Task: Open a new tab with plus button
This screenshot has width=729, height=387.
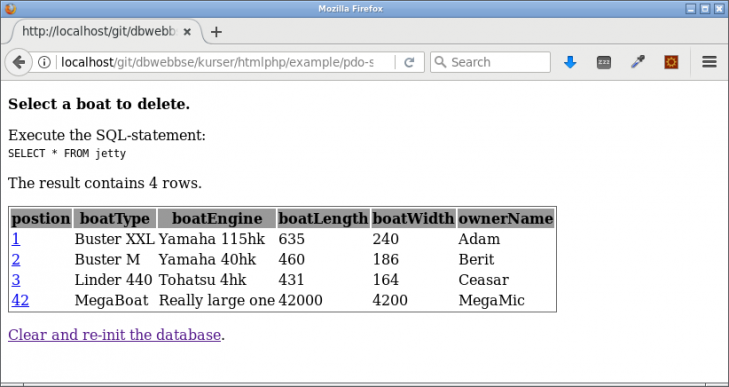Action: click(x=216, y=32)
